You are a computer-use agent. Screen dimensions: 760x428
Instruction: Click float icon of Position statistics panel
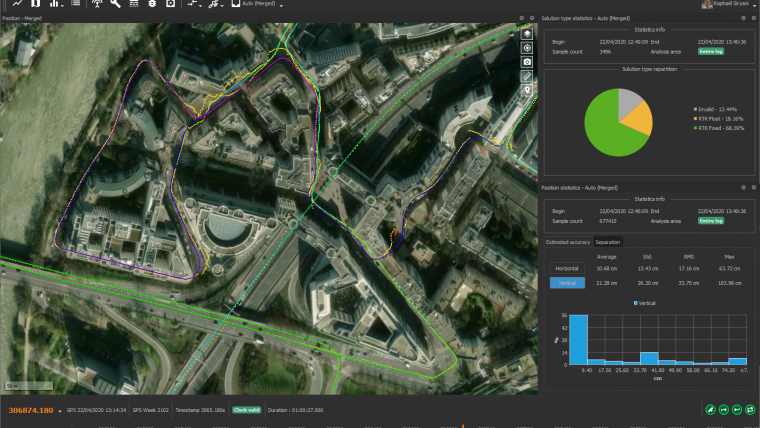click(743, 187)
